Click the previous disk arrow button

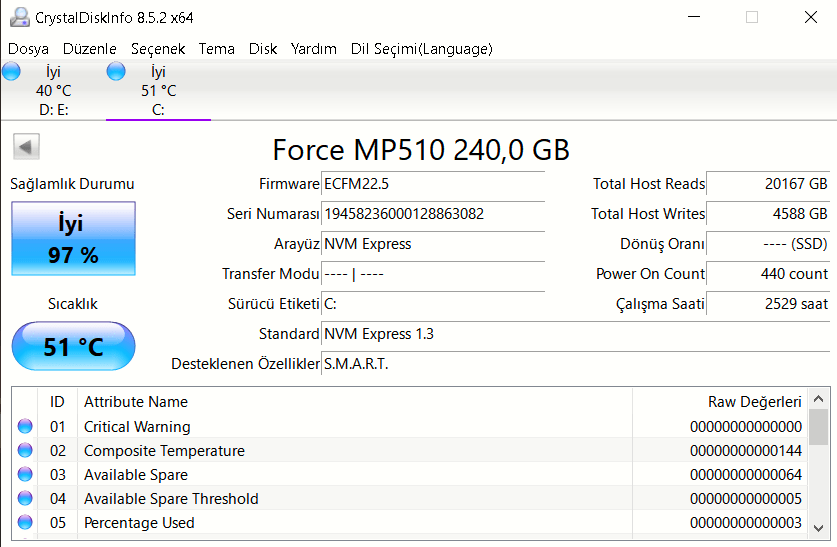(x=26, y=148)
